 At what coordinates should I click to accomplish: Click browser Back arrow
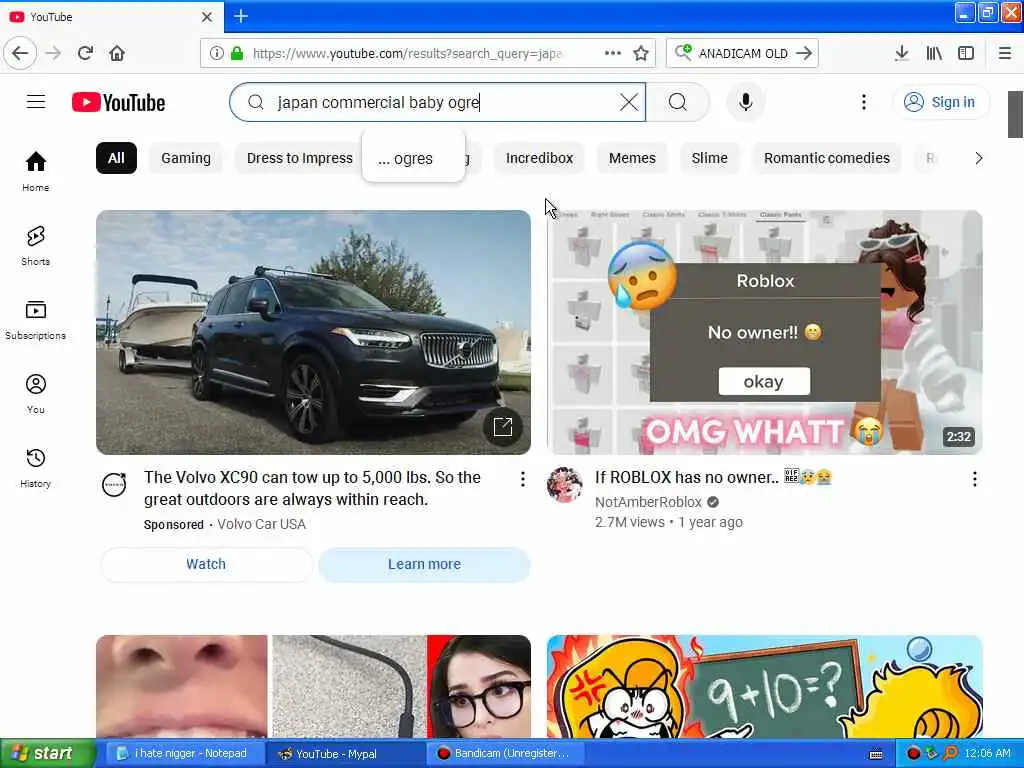click(20, 53)
